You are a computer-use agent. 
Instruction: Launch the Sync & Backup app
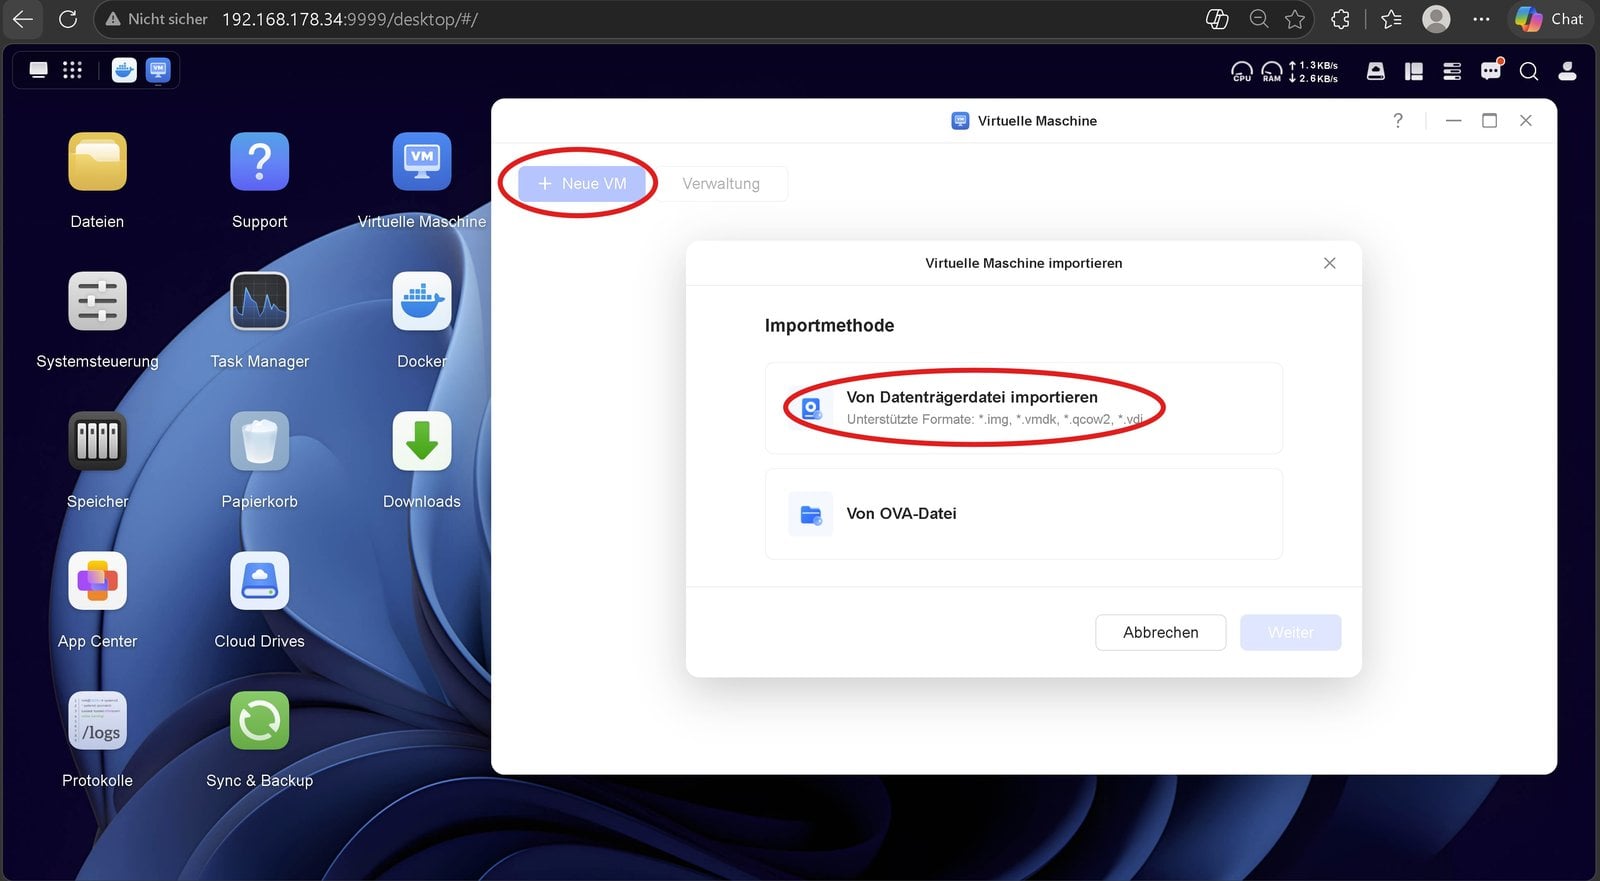pos(260,720)
